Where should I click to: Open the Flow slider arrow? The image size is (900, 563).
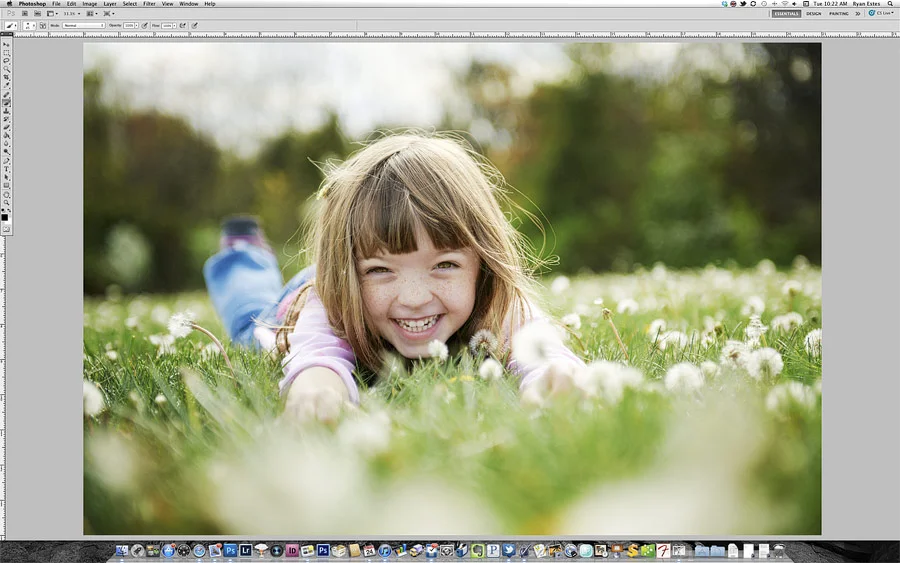(x=174, y=25)
